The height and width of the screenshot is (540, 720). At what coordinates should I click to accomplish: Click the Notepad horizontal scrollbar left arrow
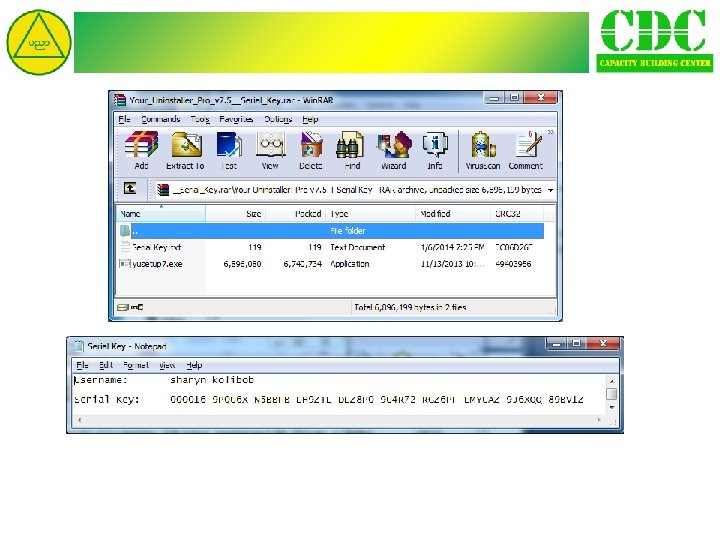pyautogui.click(x=79, y=420)
